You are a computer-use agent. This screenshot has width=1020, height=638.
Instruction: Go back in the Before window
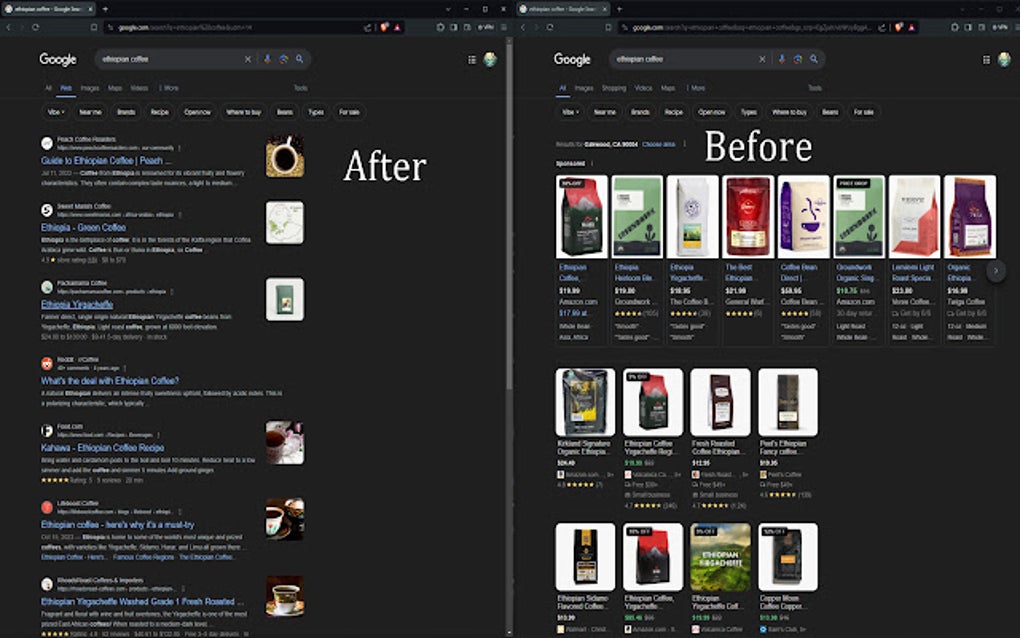[523, 27]
